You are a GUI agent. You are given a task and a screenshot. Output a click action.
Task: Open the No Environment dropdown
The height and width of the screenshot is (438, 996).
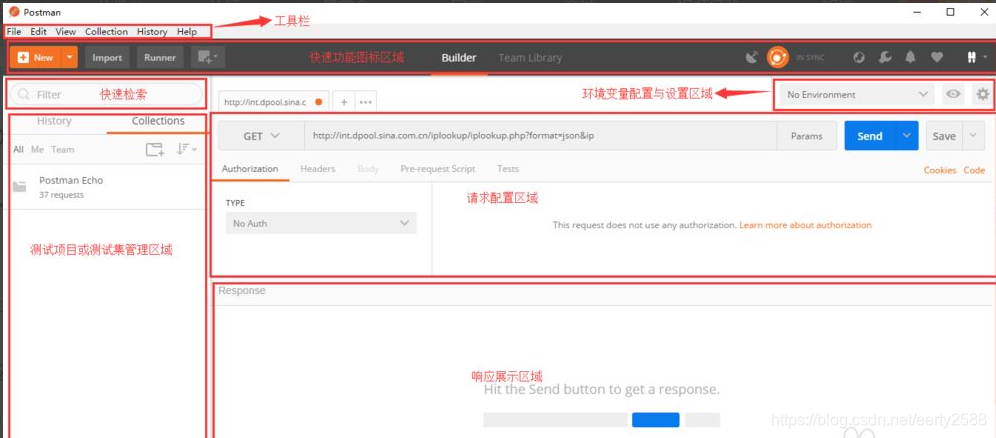coord(857,95)
